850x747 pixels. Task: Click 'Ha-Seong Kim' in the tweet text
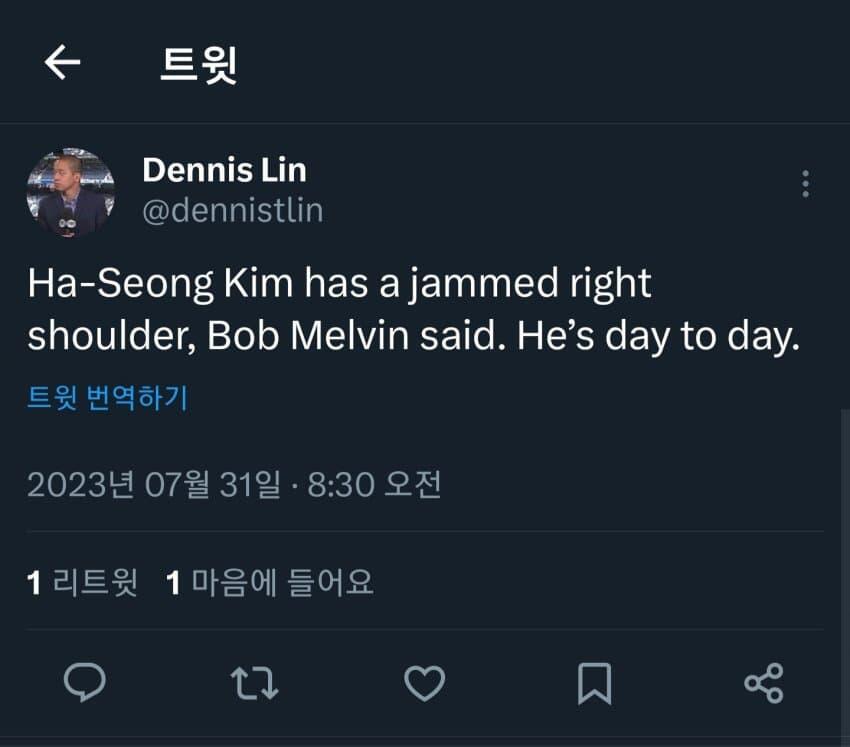pos(160,285)
